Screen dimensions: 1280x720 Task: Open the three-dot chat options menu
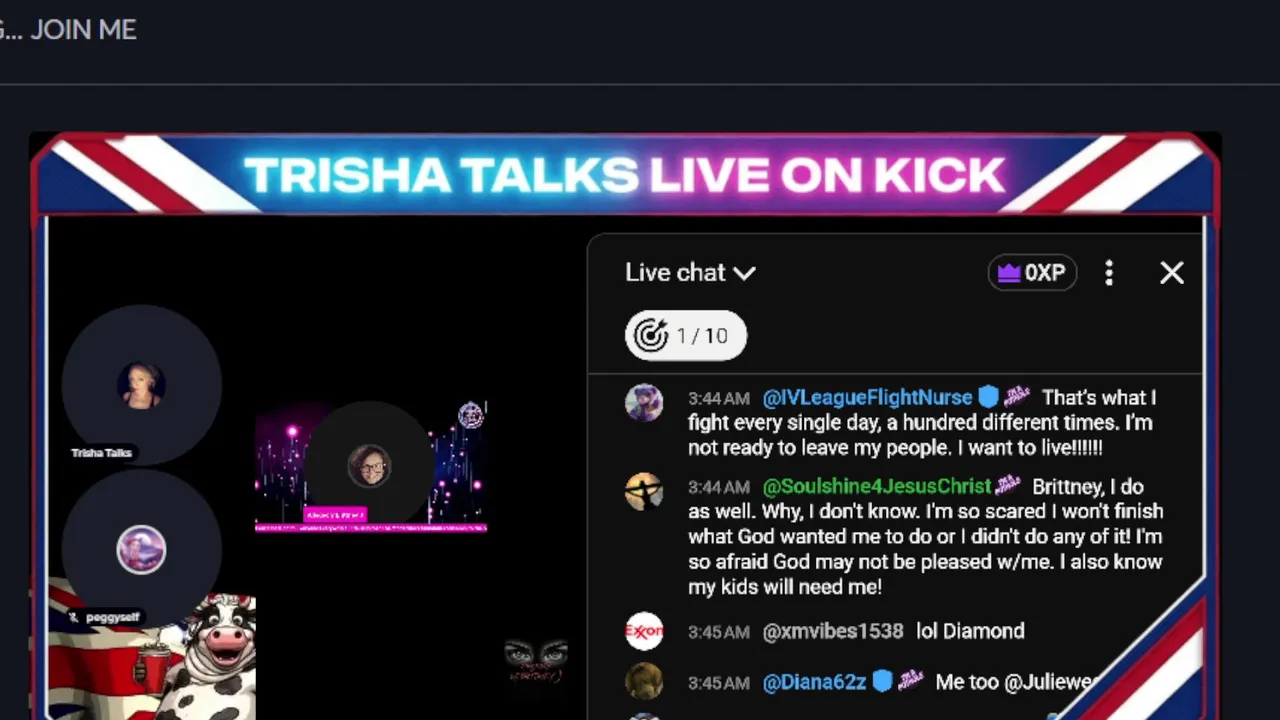click(x=1109, y=273)
